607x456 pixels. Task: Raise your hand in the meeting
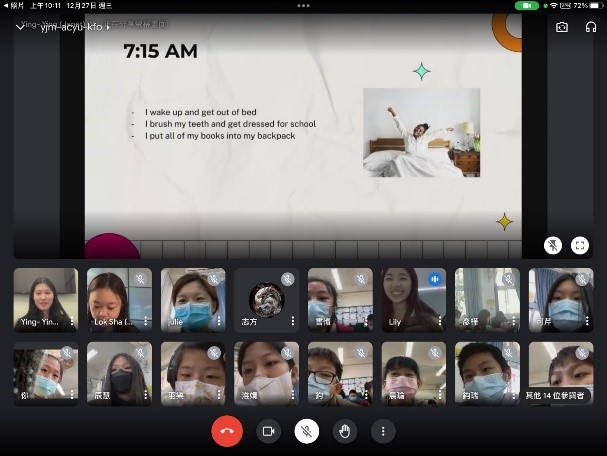point(345,431)
